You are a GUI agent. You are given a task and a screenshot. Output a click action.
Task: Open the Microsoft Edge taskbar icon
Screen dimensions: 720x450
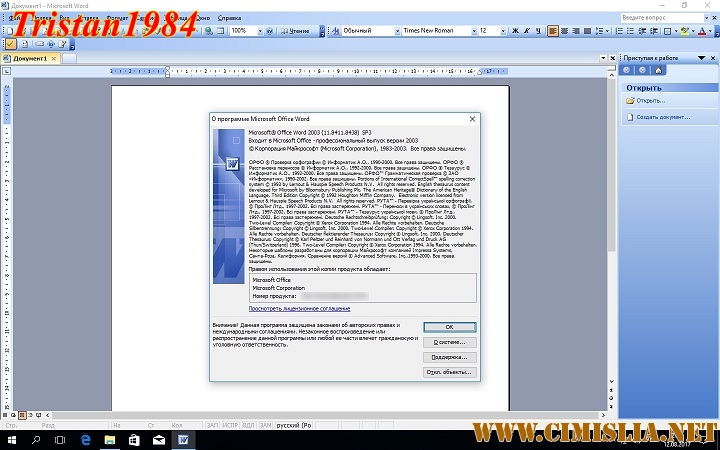tap(86, 438)
